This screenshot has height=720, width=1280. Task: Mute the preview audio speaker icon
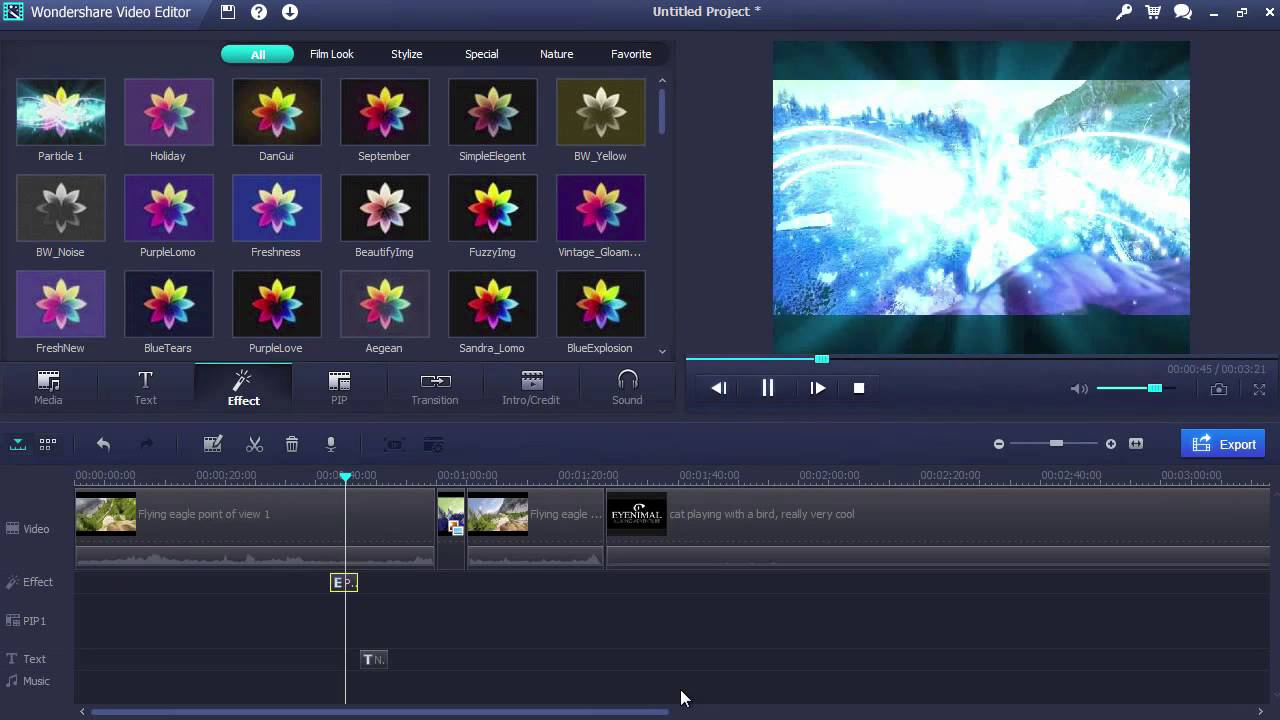pos(1079,388)
